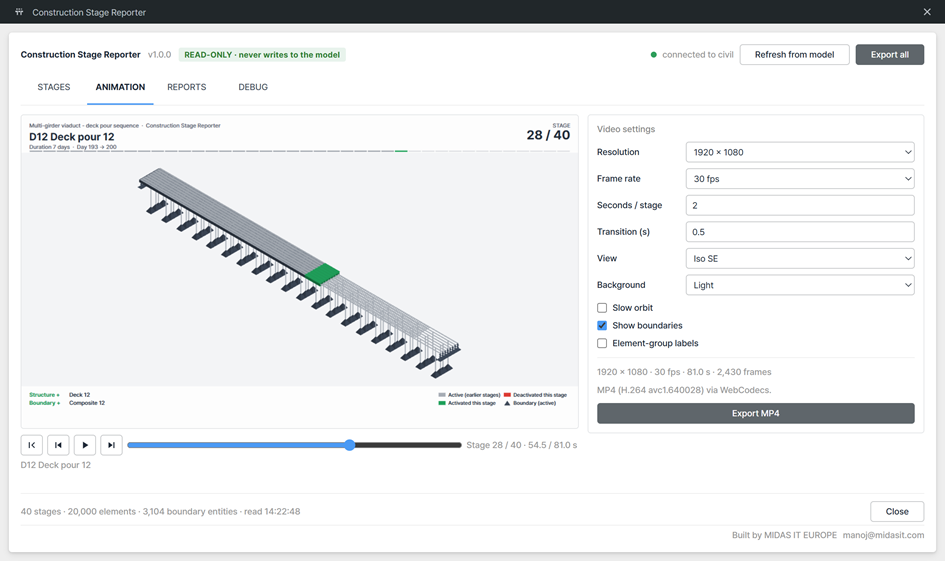This screenshot has width=945, height=561.
Task: Choose a Background option from dropdown
Action: (800, 285)
